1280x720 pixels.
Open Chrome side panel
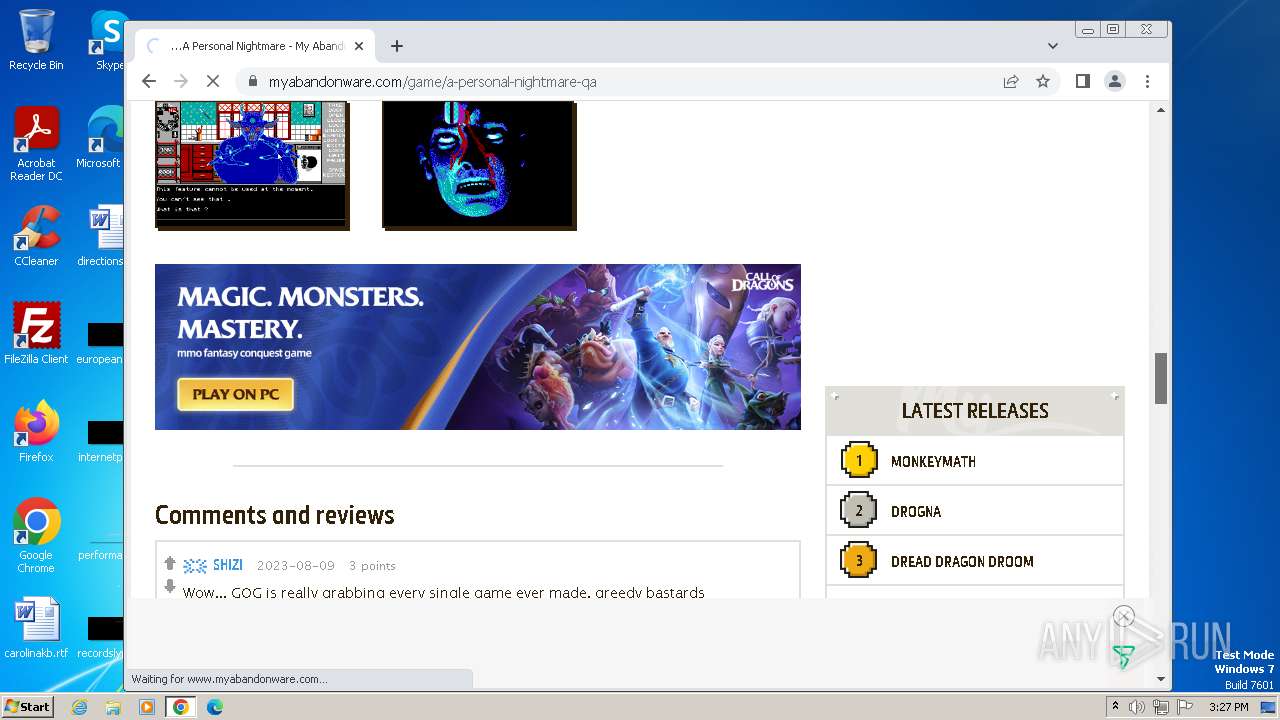pos(1082,81)
